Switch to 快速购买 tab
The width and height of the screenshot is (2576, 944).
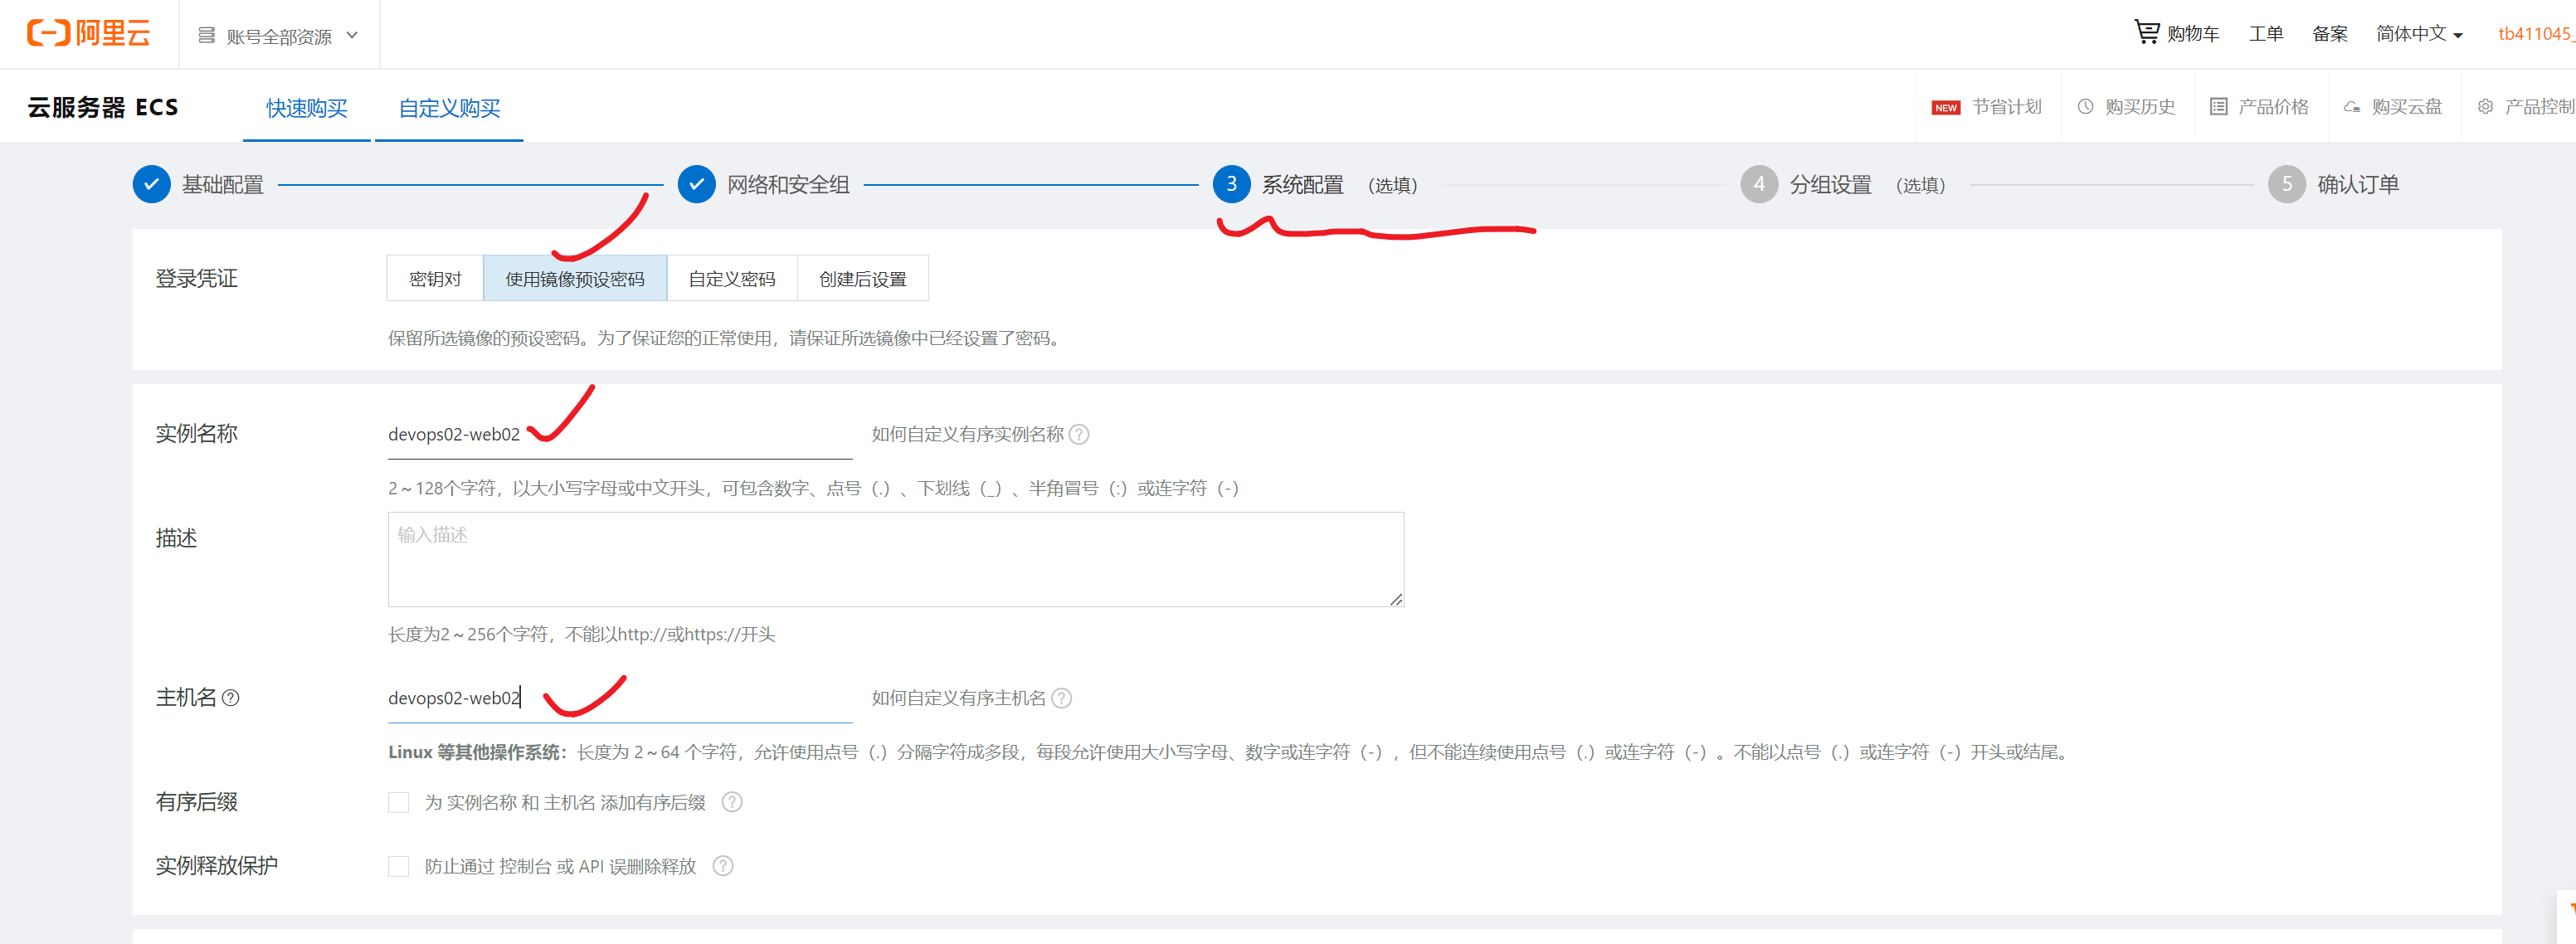[306, 108]
